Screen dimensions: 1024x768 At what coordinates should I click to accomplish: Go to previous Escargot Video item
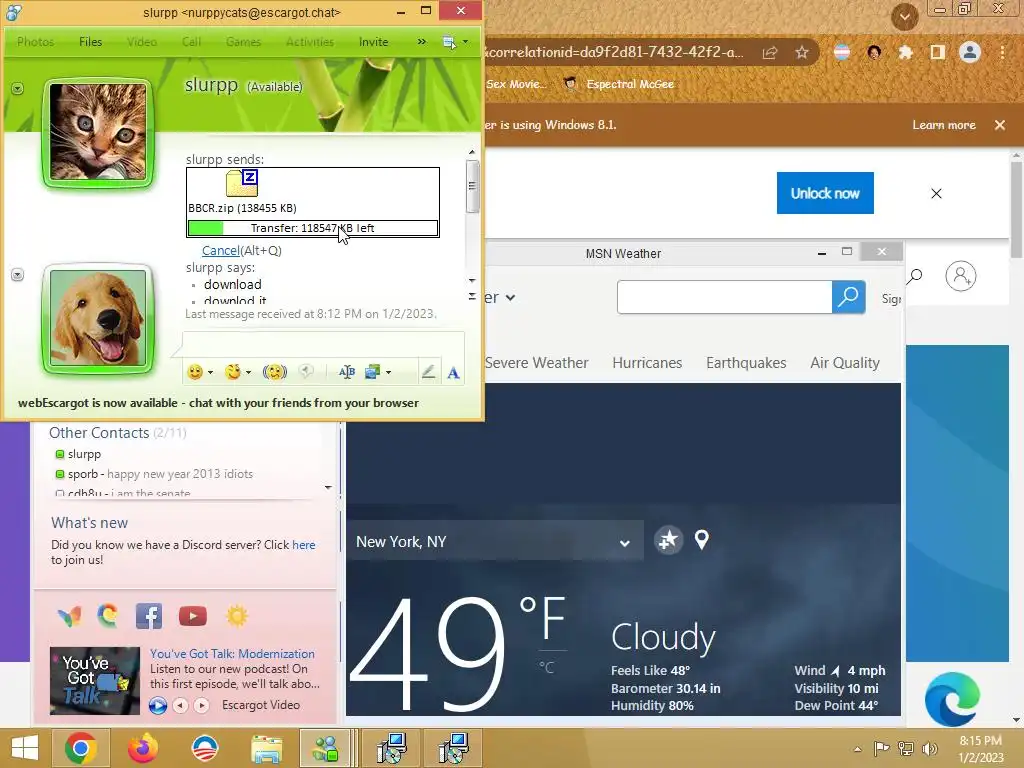(x=181, y=705)
